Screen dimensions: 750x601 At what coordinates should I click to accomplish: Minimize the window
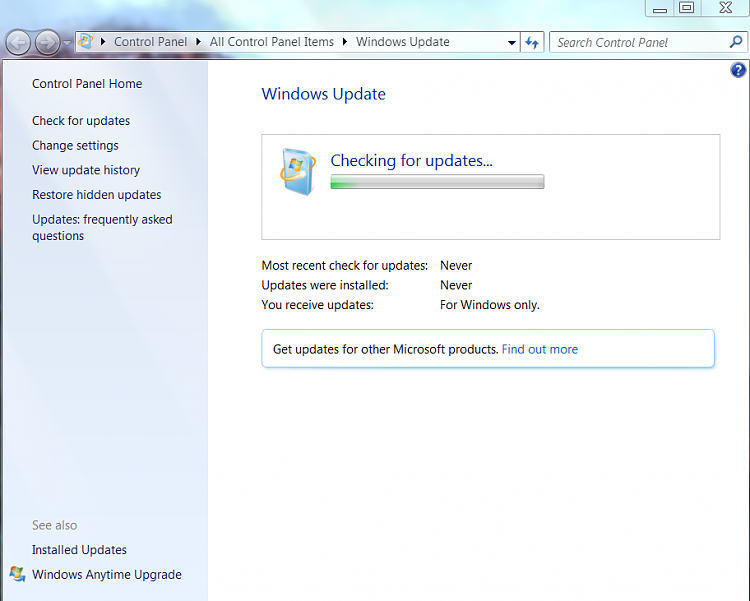point(660,8)
